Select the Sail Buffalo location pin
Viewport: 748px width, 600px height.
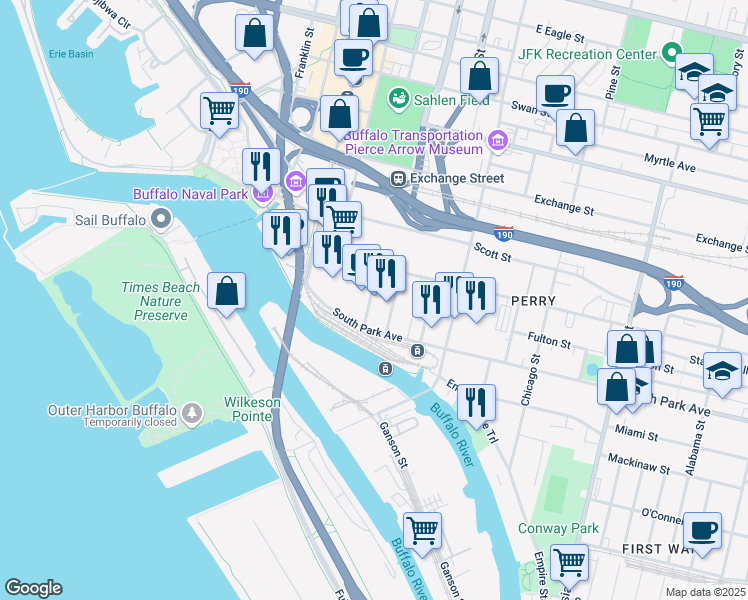click(161, 219)
